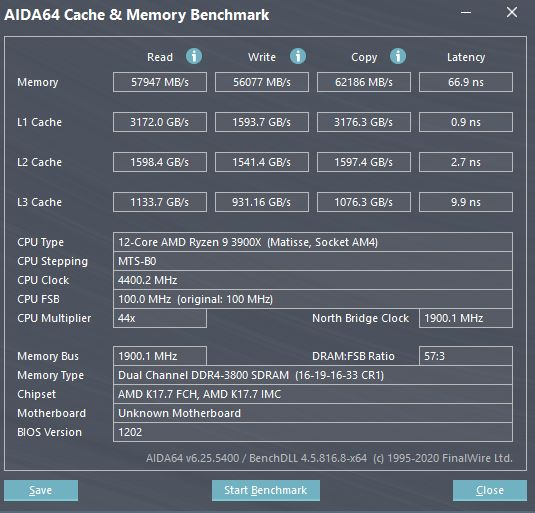Click the info icon next to Read
This screenshot has width=535, height=513.
click(194, 56)
